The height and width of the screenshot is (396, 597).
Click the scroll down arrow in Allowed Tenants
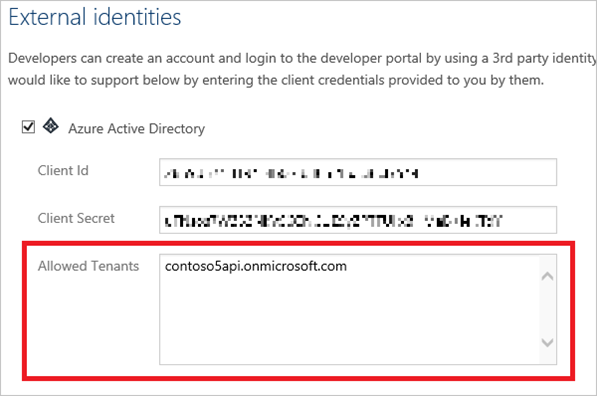[548, 342]
